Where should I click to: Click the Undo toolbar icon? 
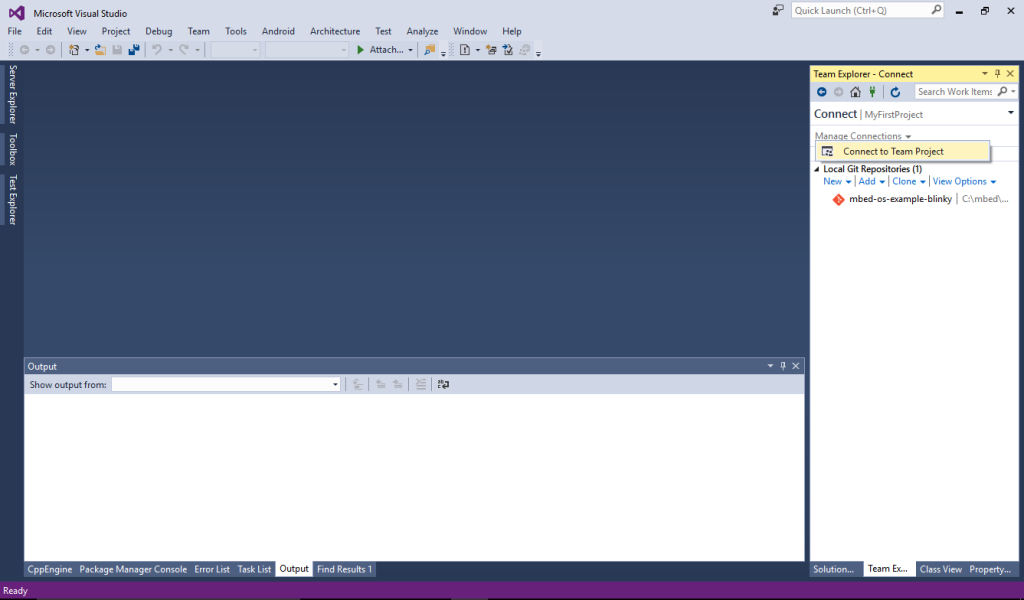pyautogui.click(x=159, y=49)
